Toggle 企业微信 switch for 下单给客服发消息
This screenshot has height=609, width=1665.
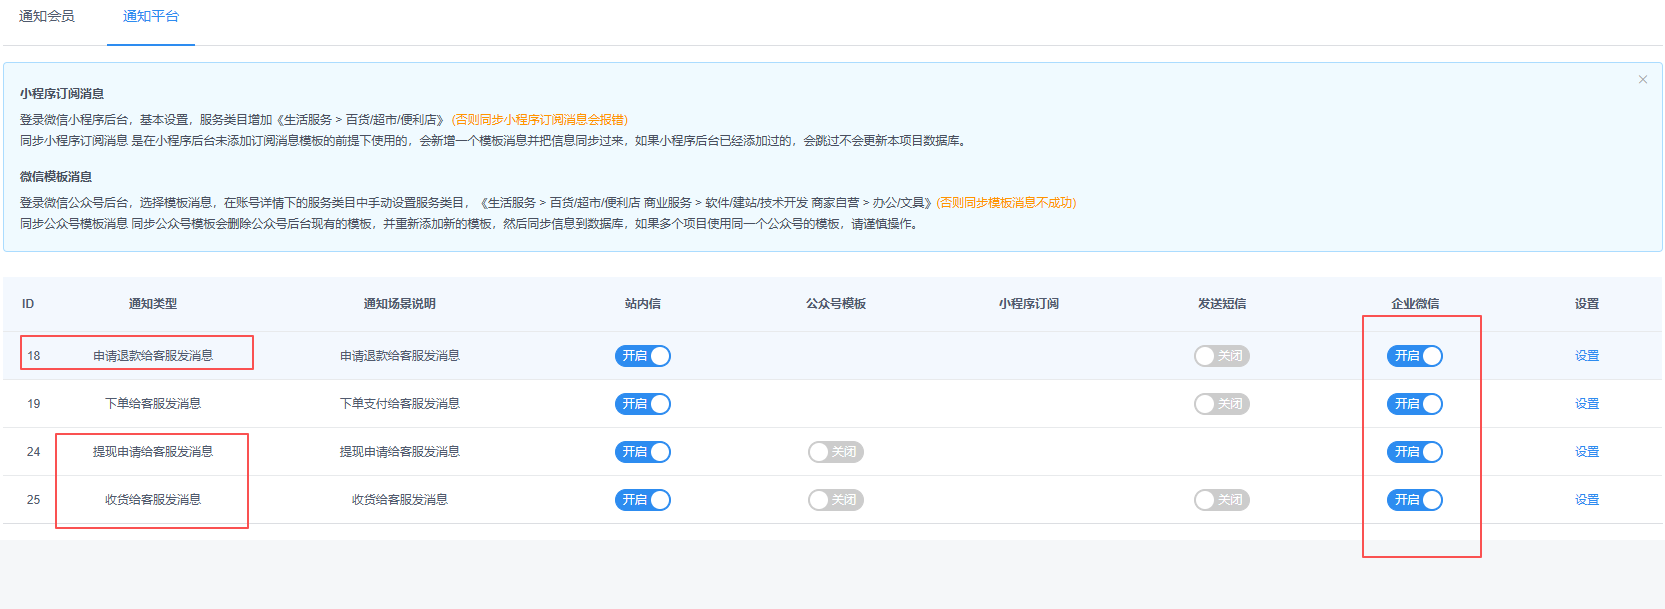[1414, 404]
